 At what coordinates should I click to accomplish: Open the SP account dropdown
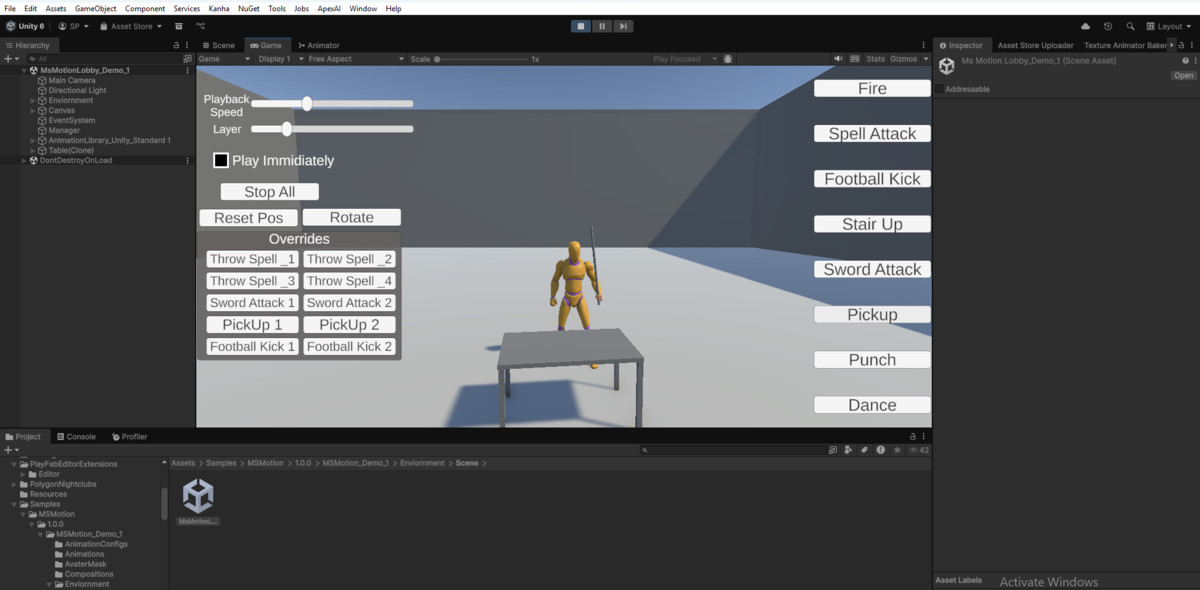73,26
